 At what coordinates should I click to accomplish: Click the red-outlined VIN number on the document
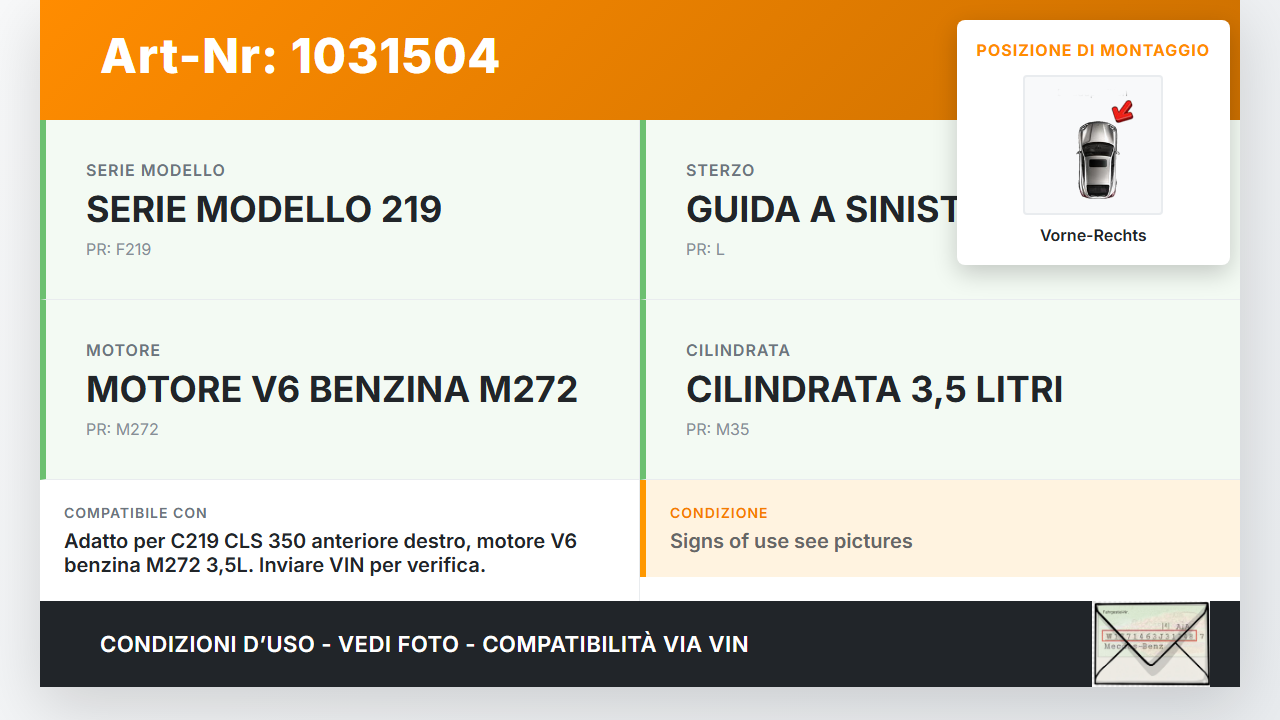coord(1148,636)
